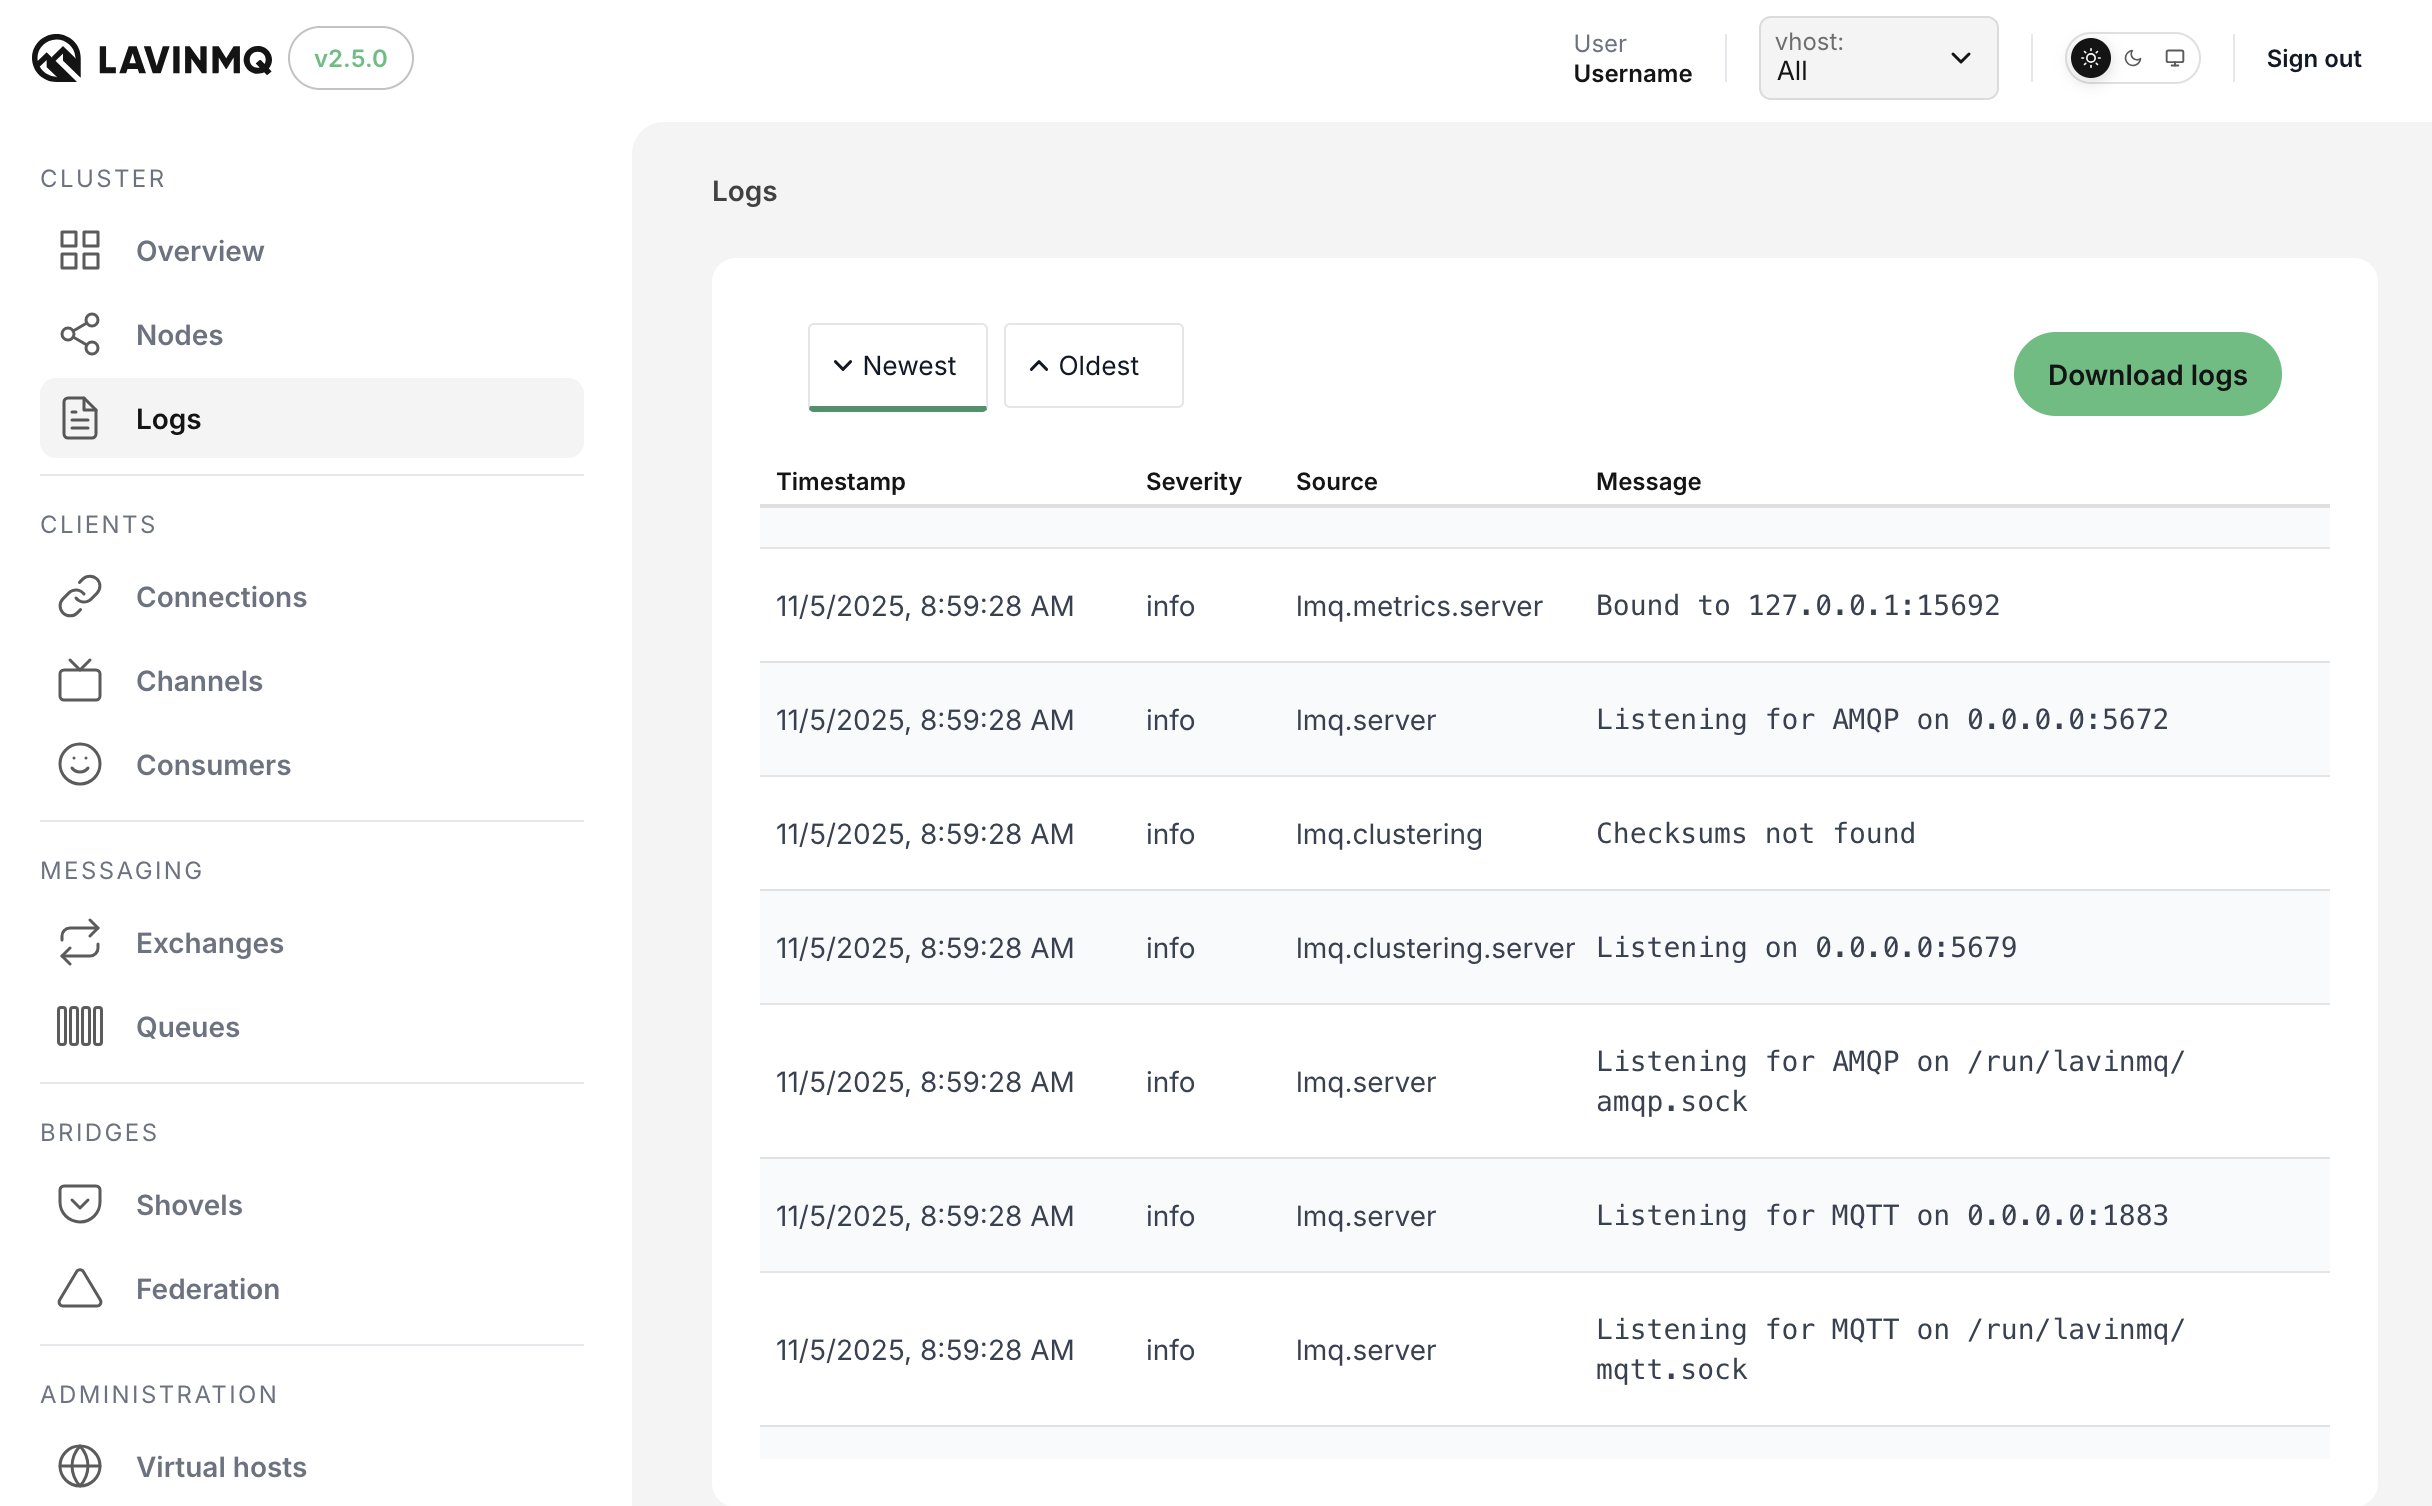
Task: Enable dark mode with the moon icon
Action: coord(2133,58)
